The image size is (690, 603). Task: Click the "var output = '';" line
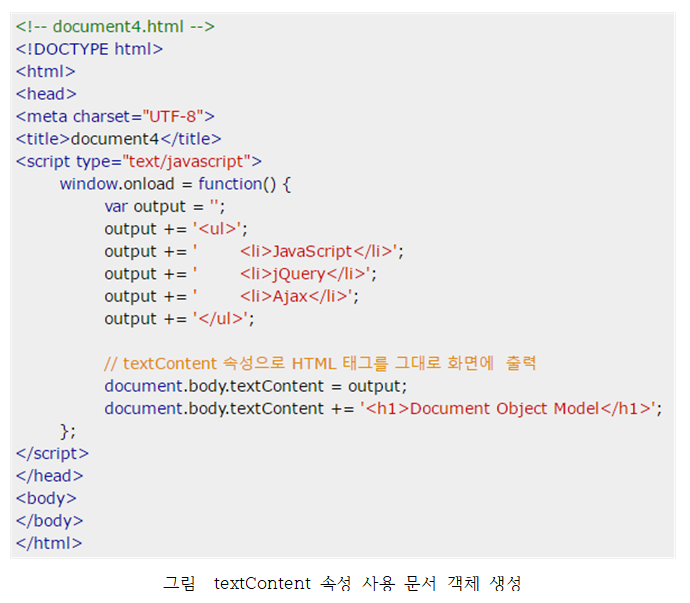pyautogui.click(x=165, y=207)
